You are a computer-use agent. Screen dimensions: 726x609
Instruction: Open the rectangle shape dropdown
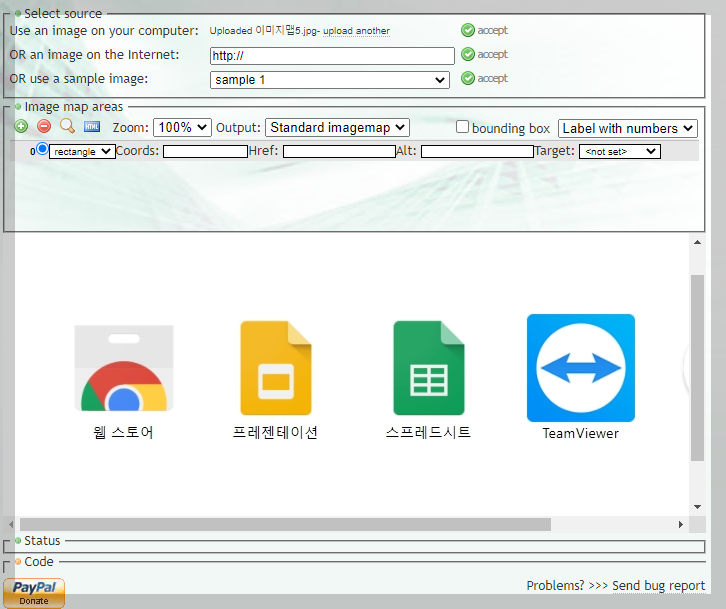click(82, 151)
